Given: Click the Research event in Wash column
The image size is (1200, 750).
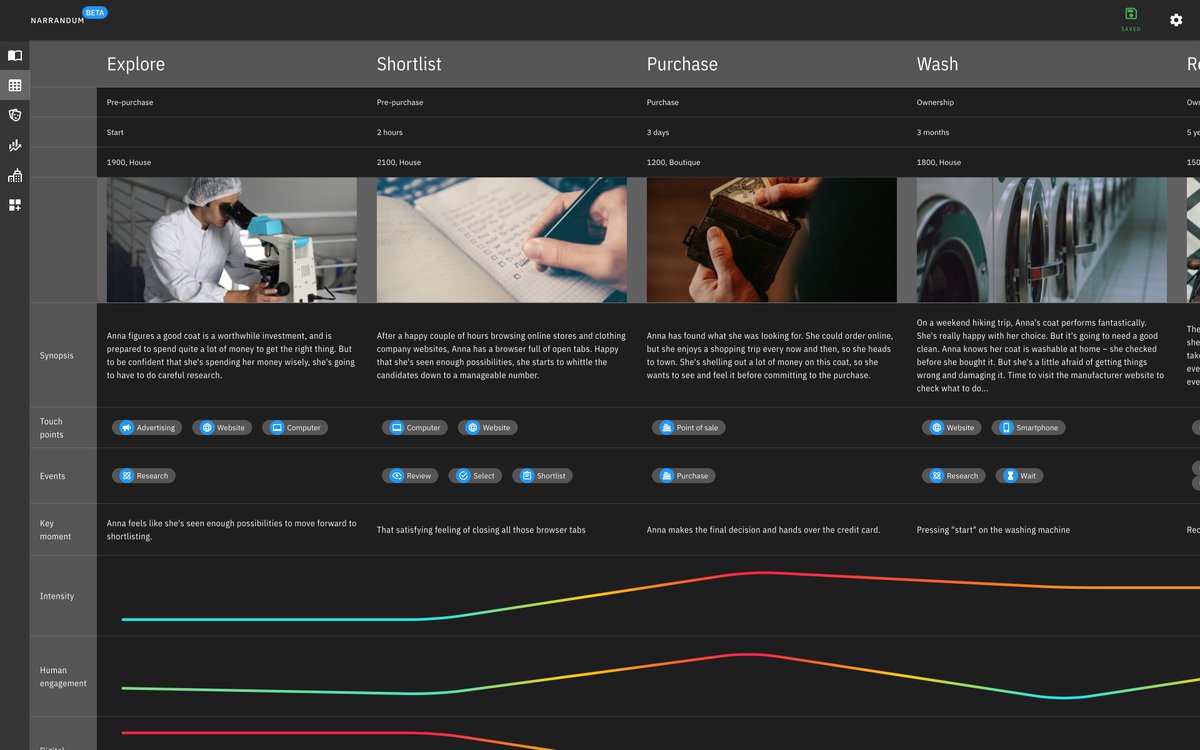Looking at the screenshot, I should [x=953, y=476].
